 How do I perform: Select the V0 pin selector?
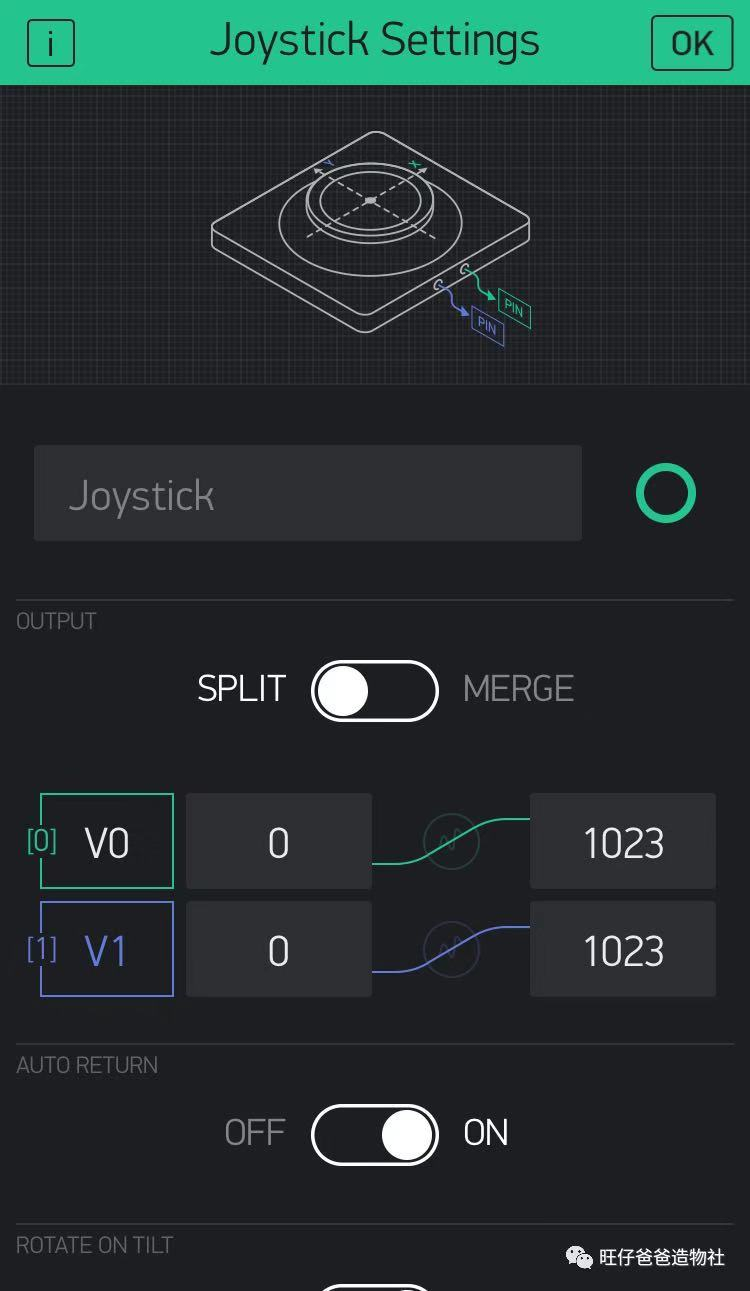coord(107,841)
